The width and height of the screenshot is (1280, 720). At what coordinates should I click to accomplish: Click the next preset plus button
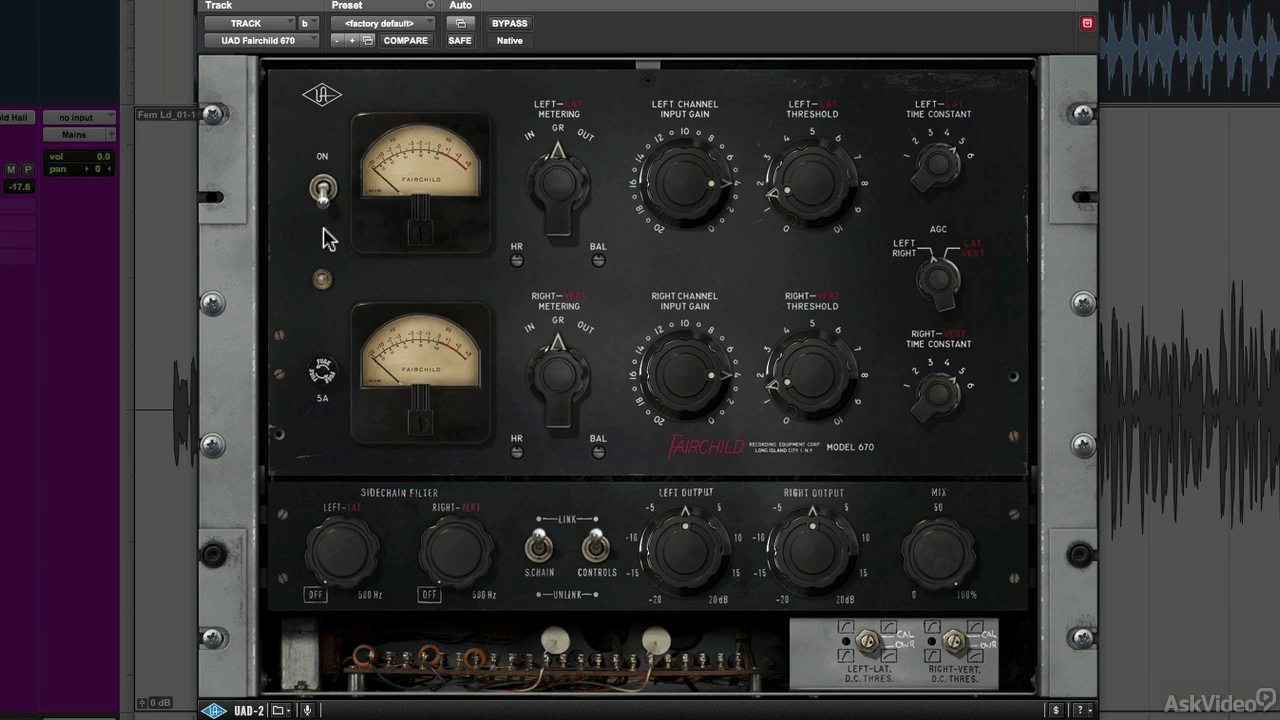pos(352,41)
